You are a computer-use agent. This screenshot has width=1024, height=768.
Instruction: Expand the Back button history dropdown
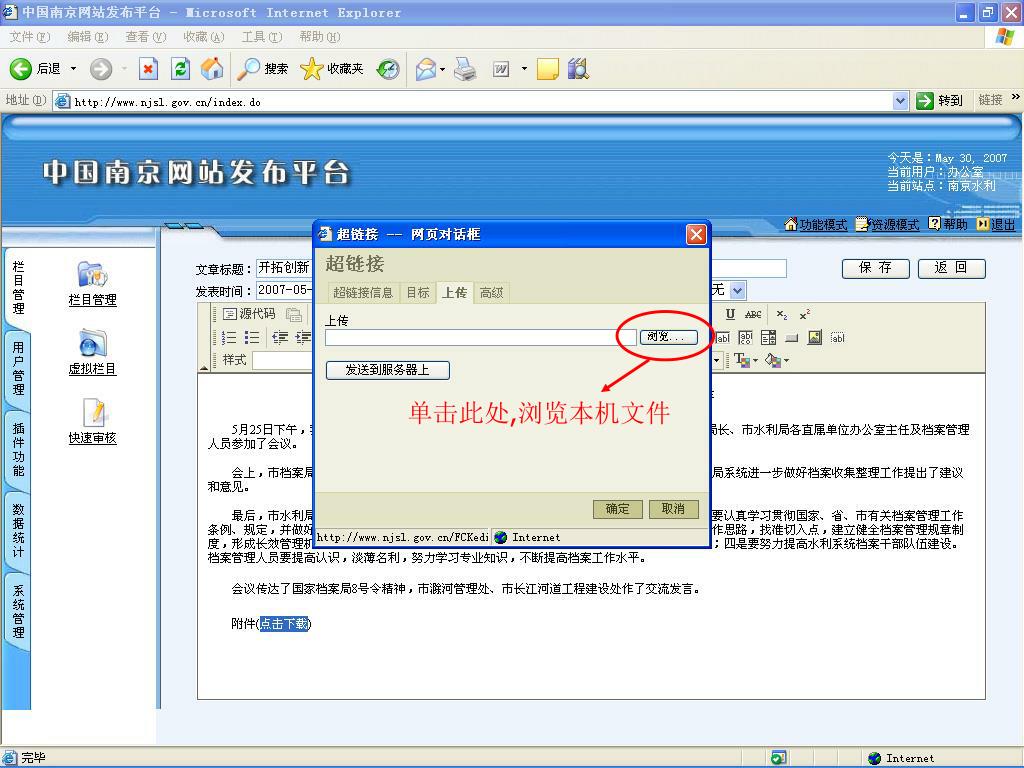tap(73, 69)
